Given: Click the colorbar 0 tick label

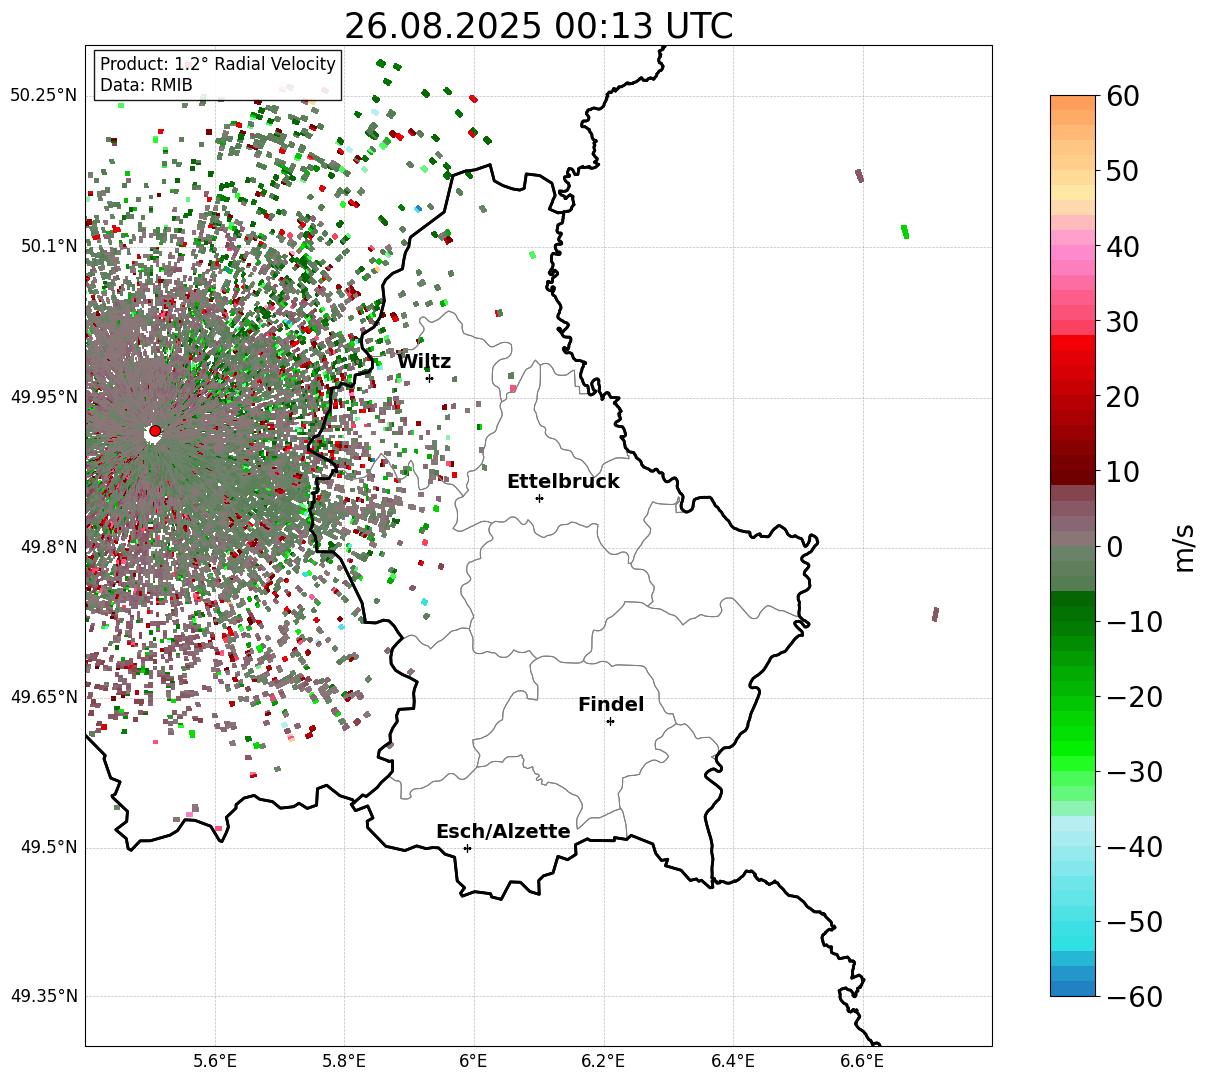Looking at the screenshot, I should [1115, 547].
